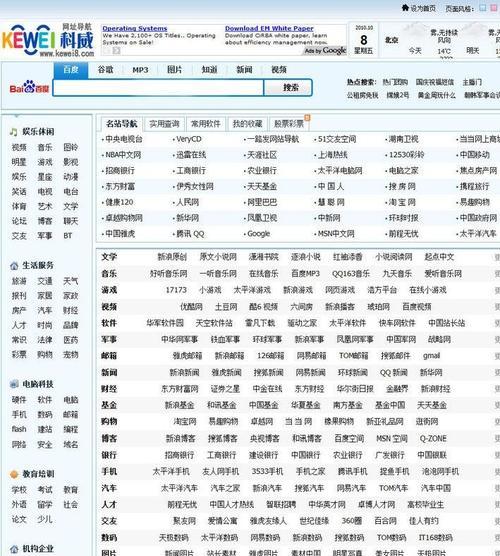
Task: Click the 中央电视台 site link
Action: [x=124, y=139]
